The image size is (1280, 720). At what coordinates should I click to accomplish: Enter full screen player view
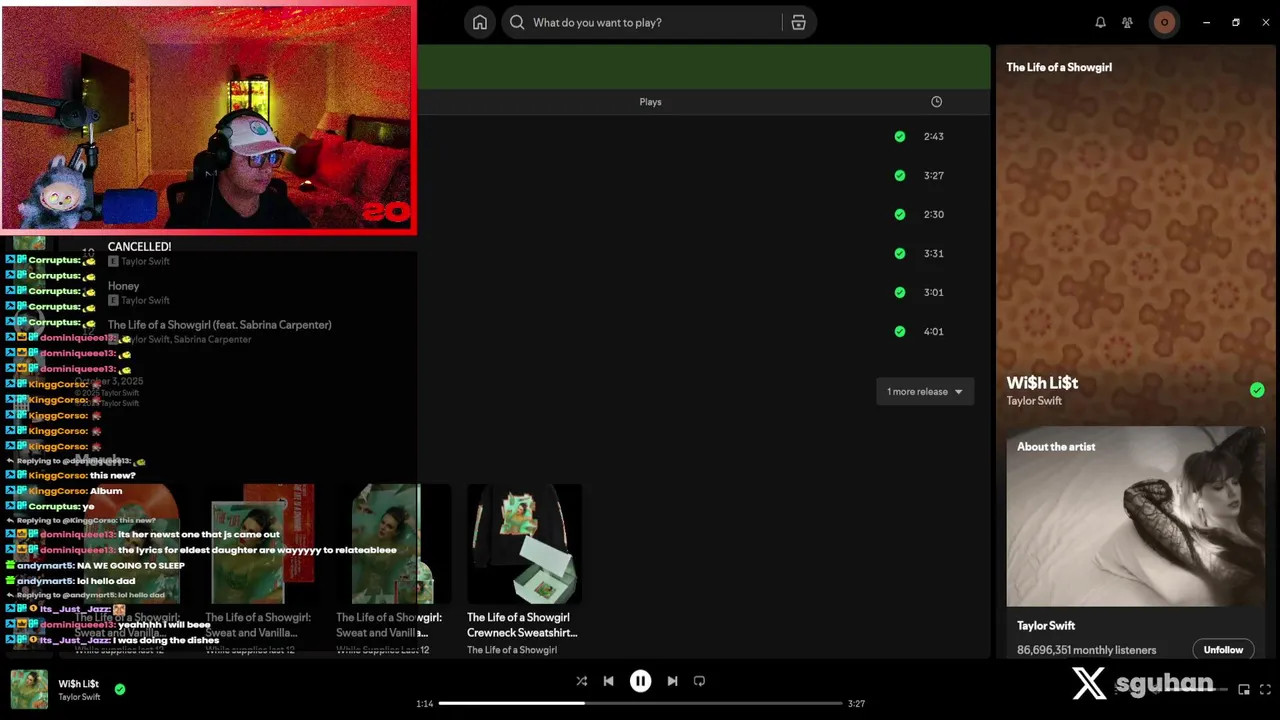pyautogui.click(x=1265, y=689)
